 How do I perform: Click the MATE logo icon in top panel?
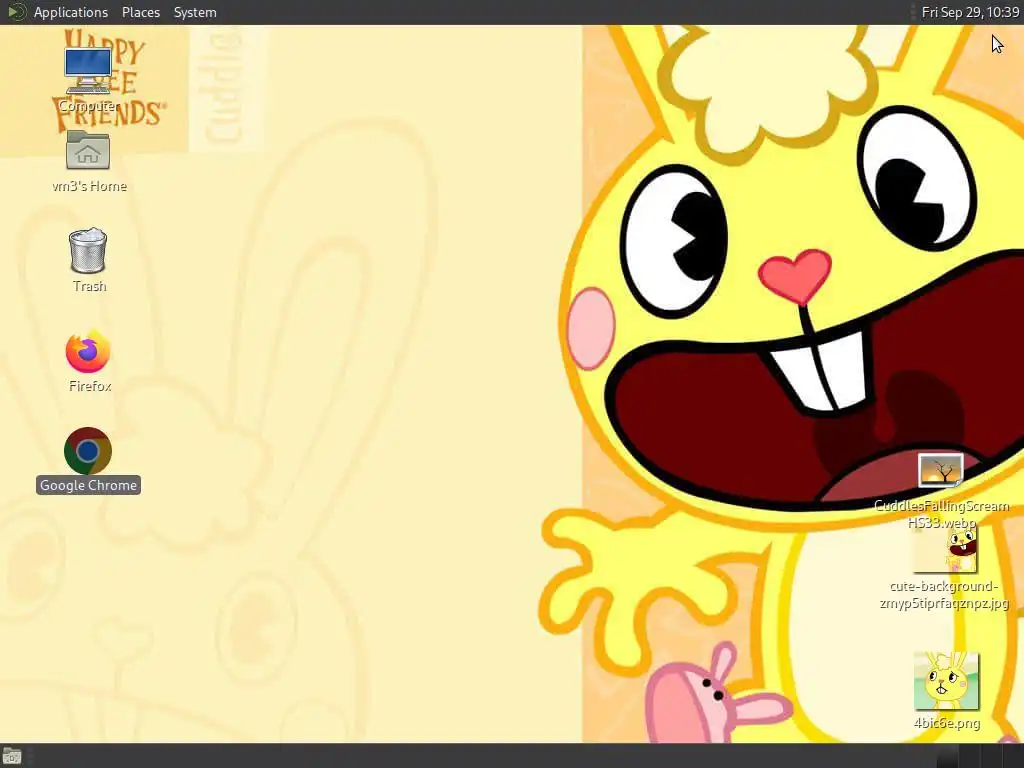pos(16,12)
